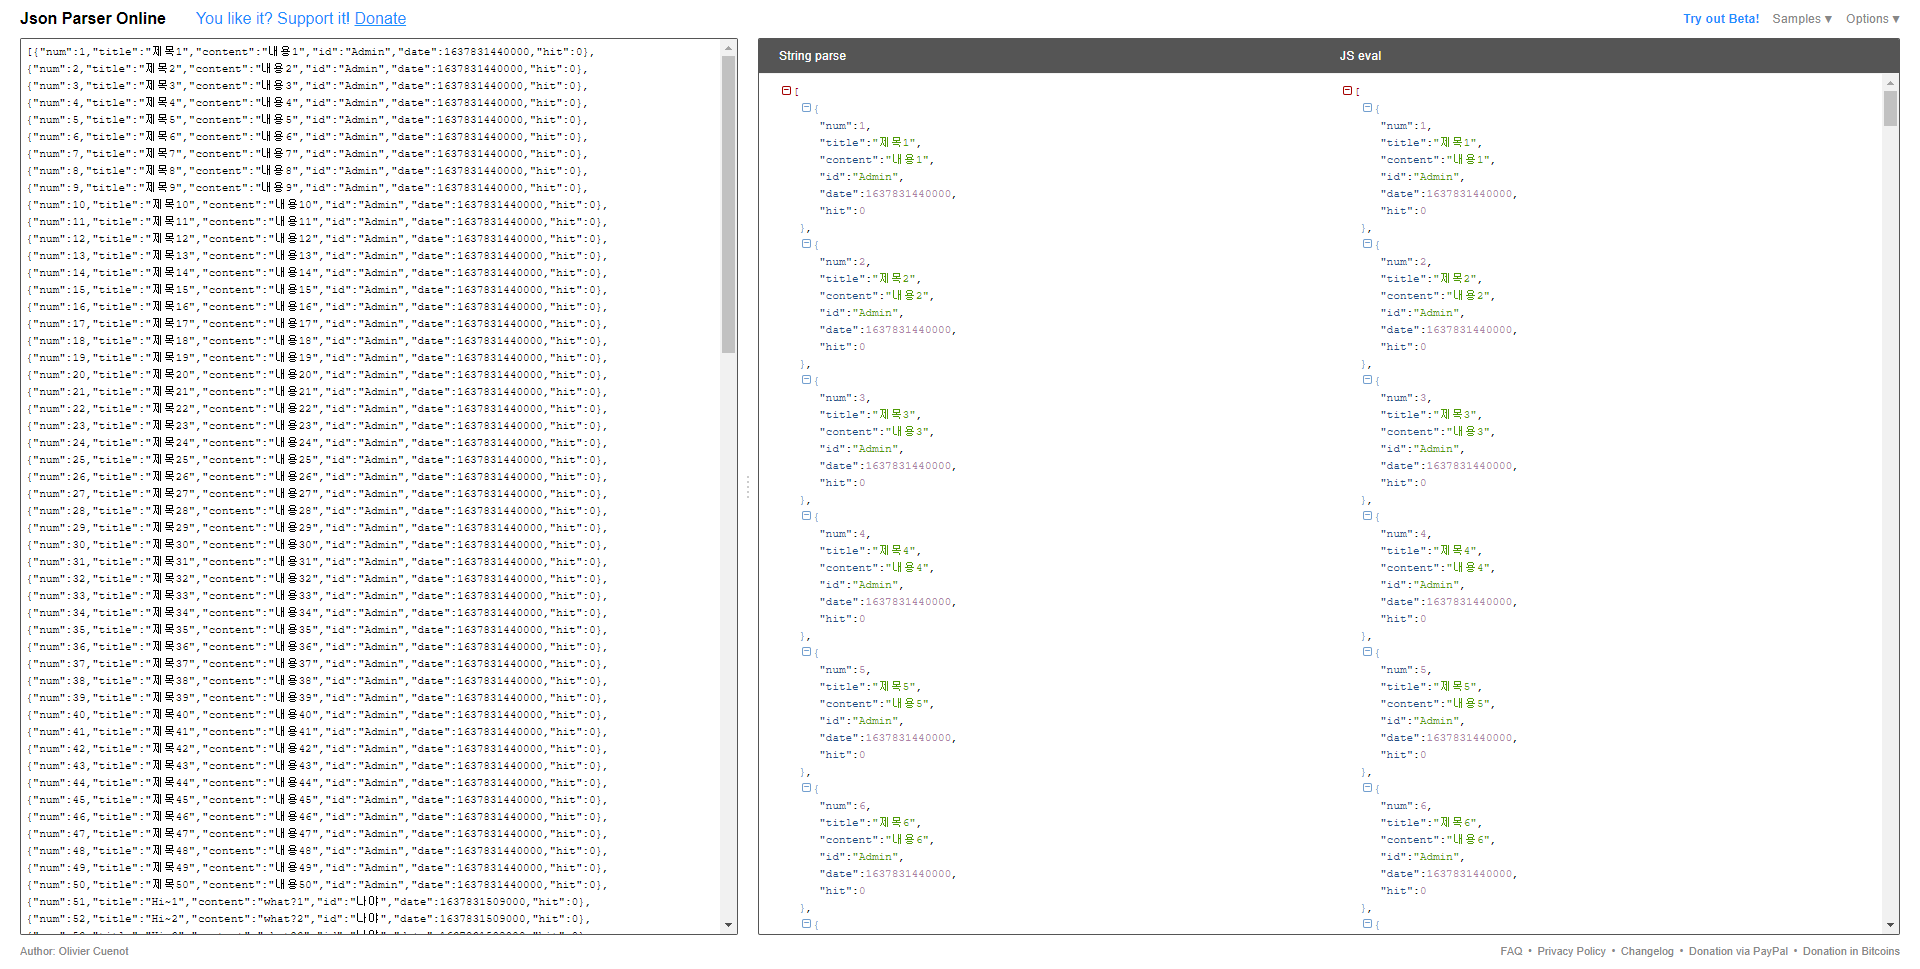
Task: Click the results panel scroll-down arrow
Action: coord(1890,925)
